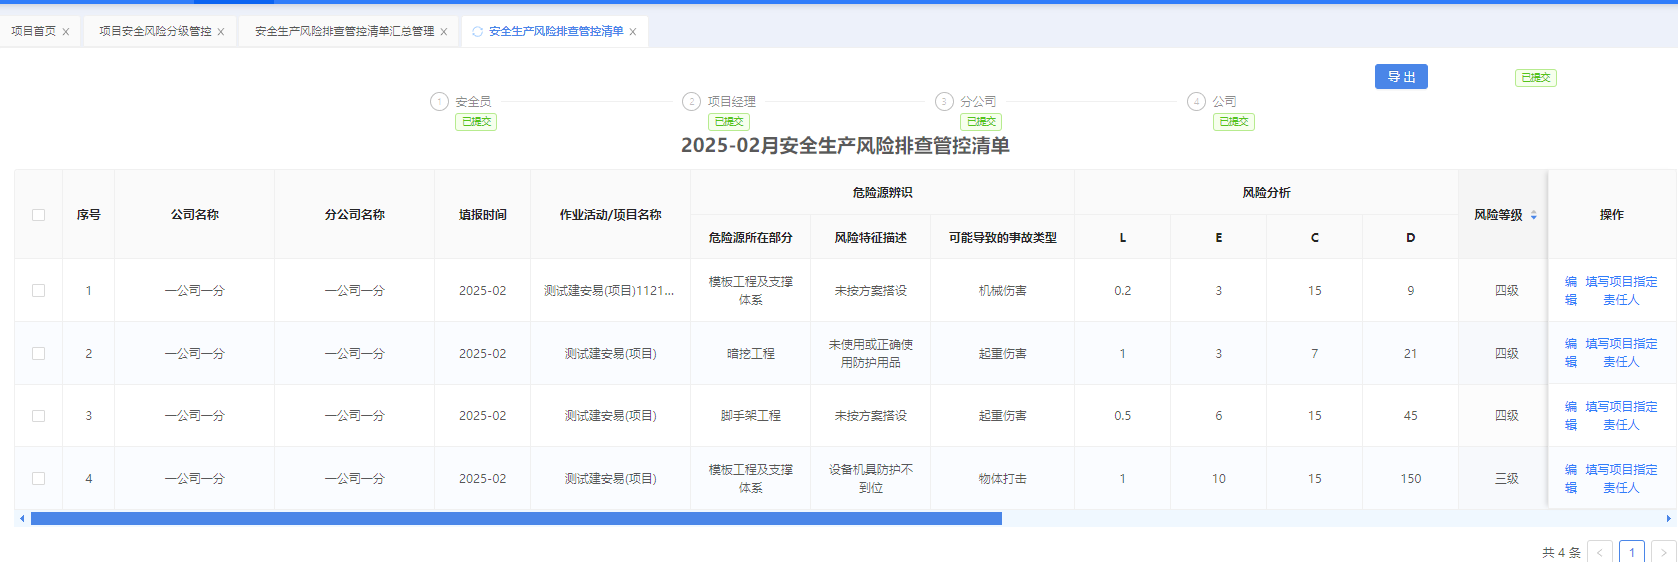Select checkbox for row 3
This screenshot has height=562, width=1678.
[x=39, y=416]
